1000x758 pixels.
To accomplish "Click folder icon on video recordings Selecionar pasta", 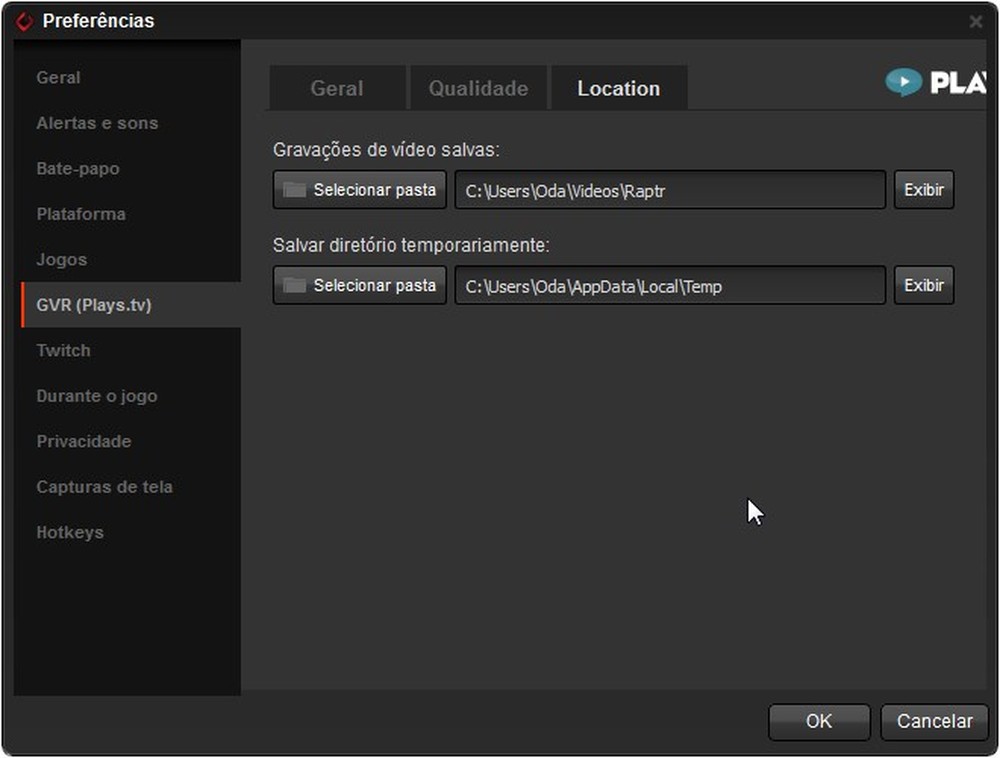I will 294,189.
